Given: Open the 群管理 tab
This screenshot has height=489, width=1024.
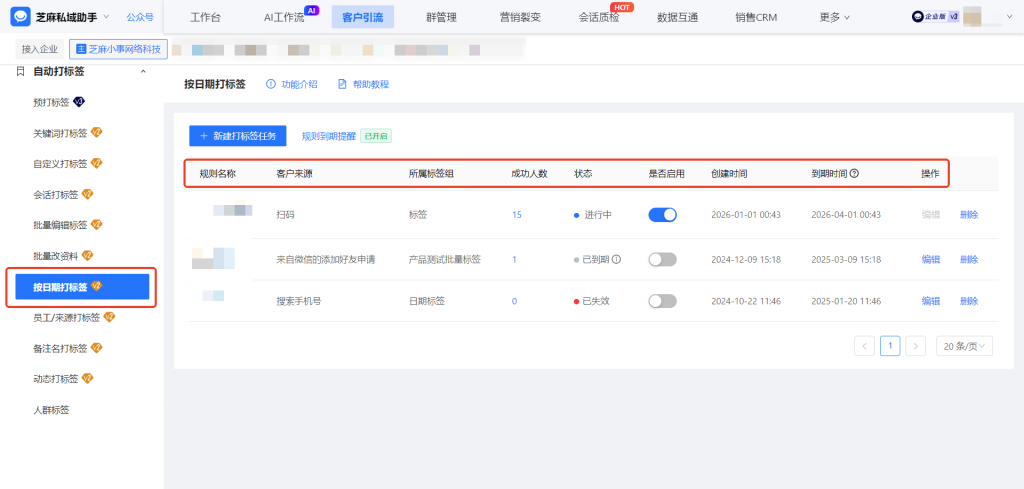Looking at the screenshot, I should 441,18.
